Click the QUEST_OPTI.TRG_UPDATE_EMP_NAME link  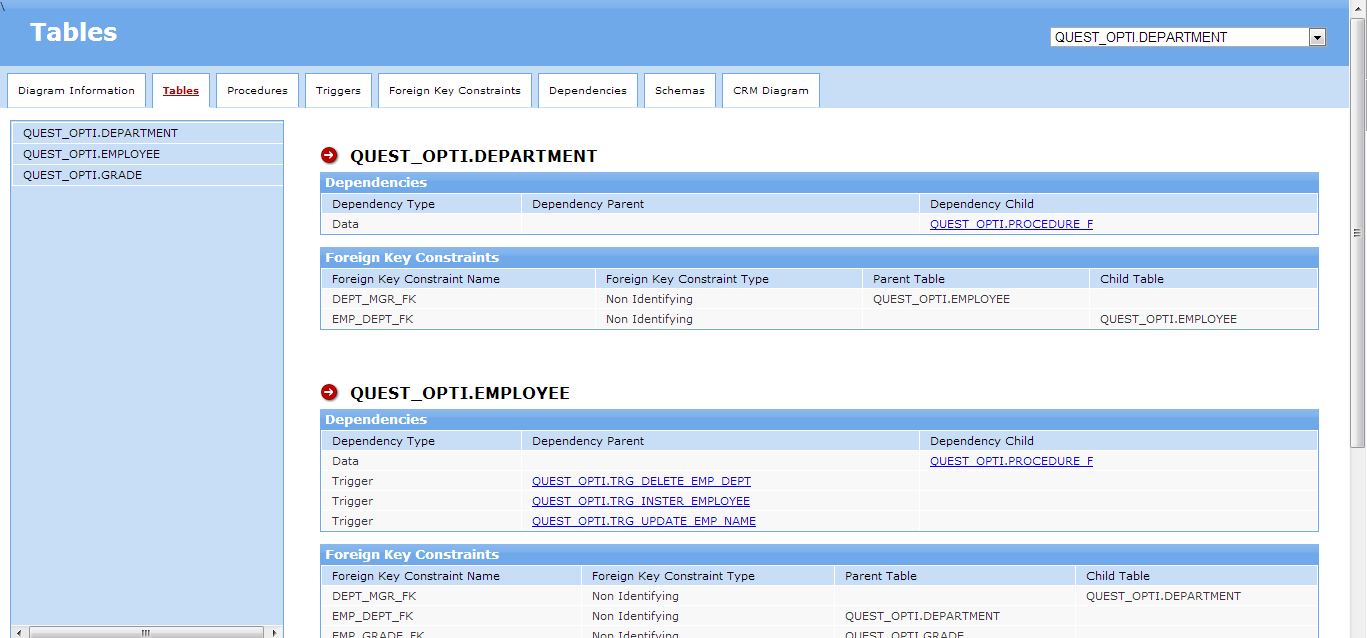tap(643, 521)
